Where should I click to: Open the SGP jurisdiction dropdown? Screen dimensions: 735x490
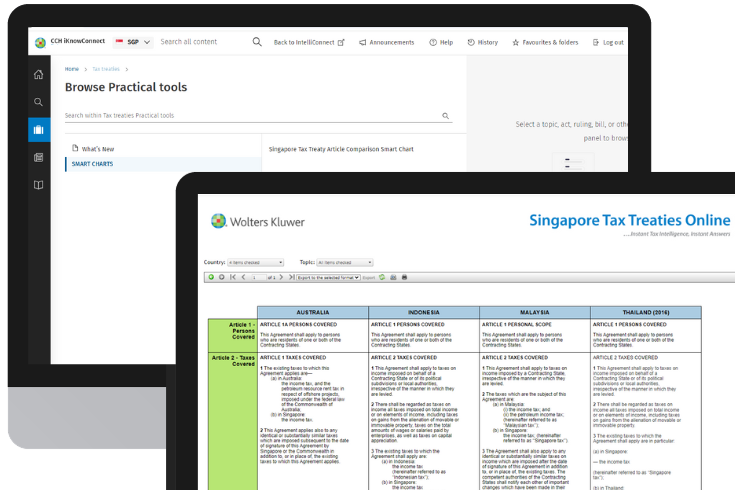tap(134, 42)
